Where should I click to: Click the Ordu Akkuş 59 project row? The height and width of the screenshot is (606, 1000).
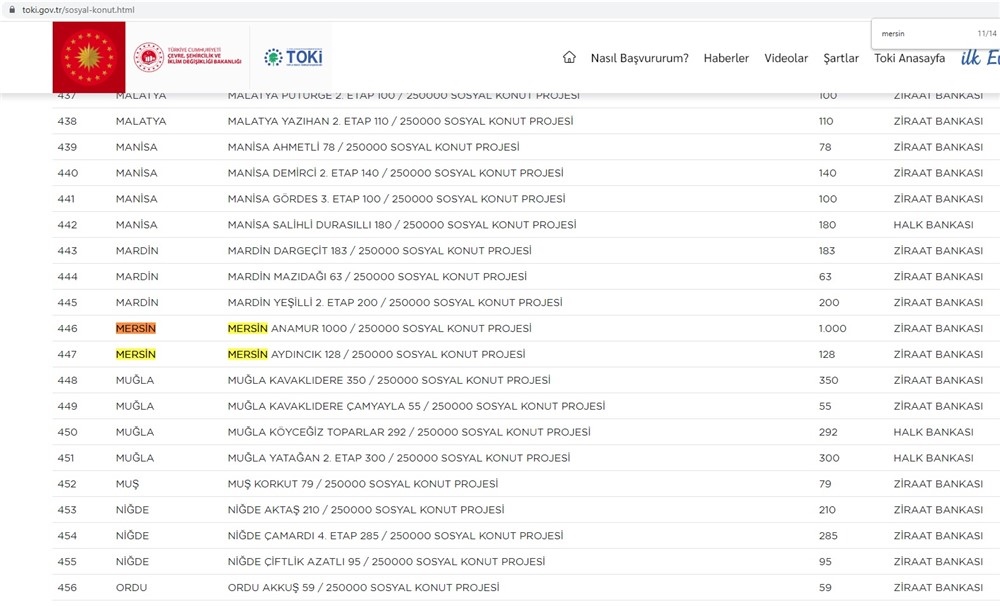(x=363, y=587)
